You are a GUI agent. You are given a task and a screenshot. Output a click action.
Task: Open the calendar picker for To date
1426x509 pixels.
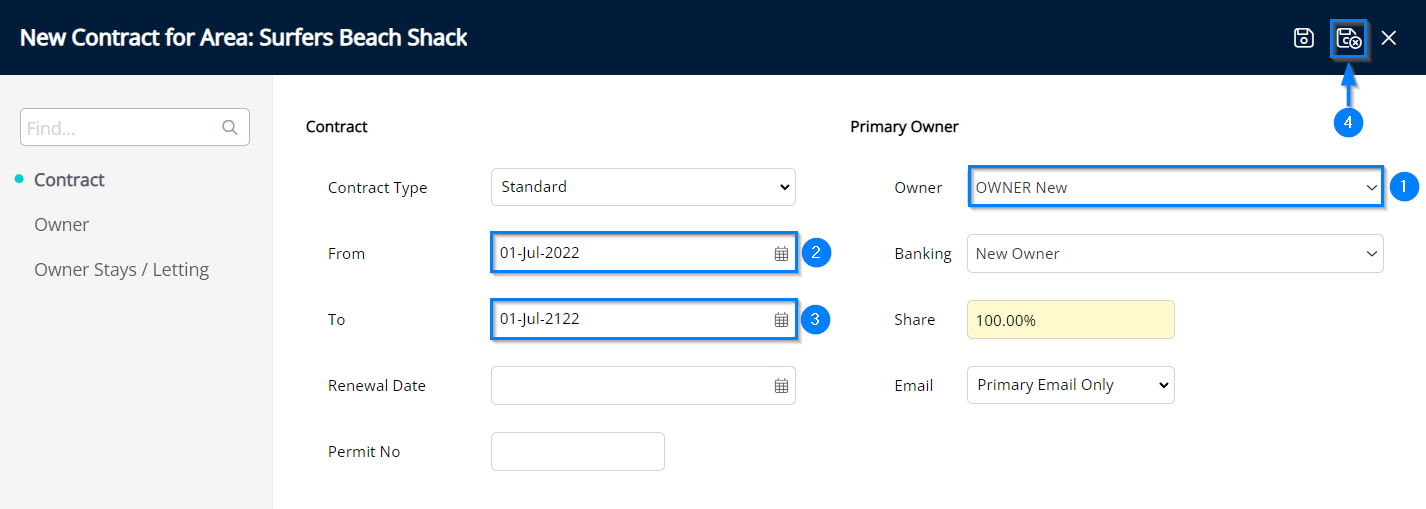(781, 320)
